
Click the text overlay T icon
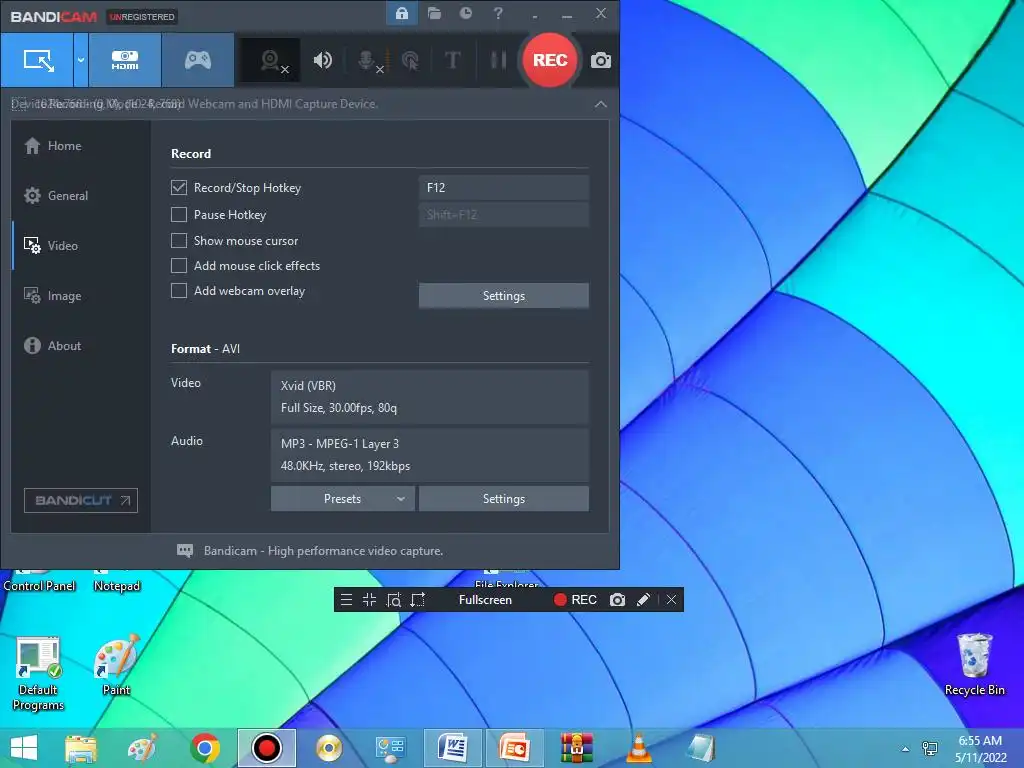point(452,60)
